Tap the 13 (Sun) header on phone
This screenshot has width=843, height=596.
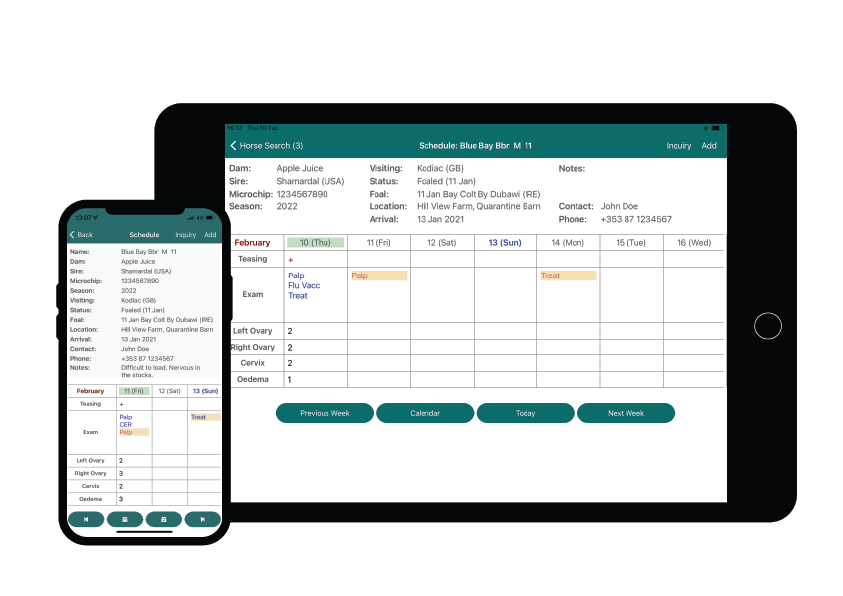tap(205, 391)
